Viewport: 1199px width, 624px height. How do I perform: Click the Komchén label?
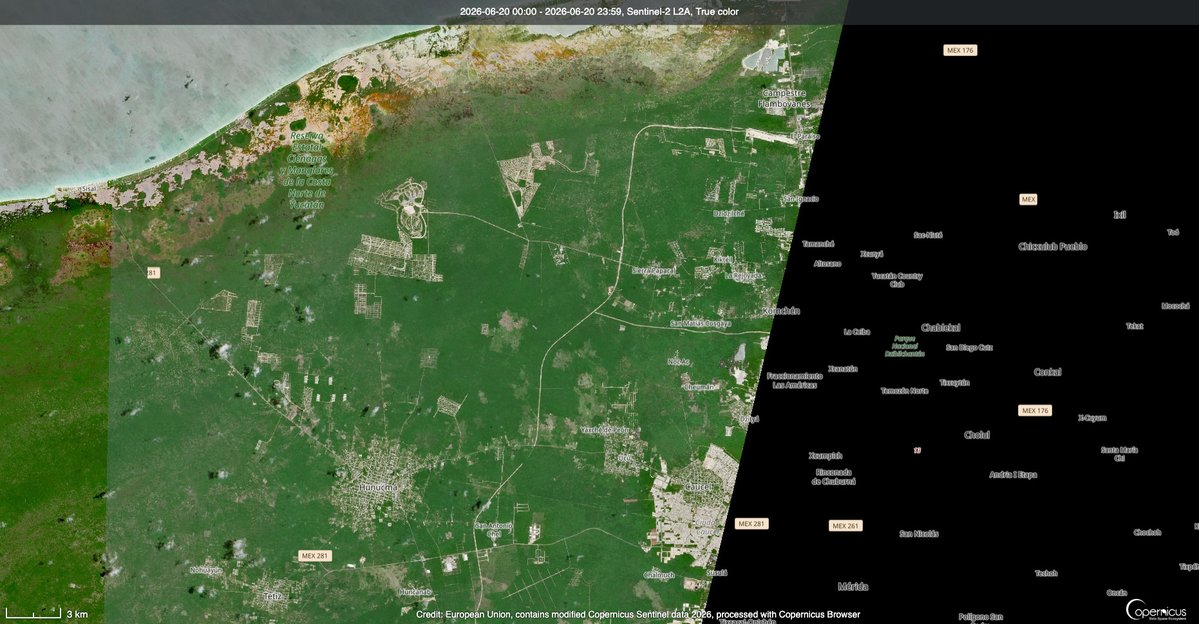click(781, 310)
